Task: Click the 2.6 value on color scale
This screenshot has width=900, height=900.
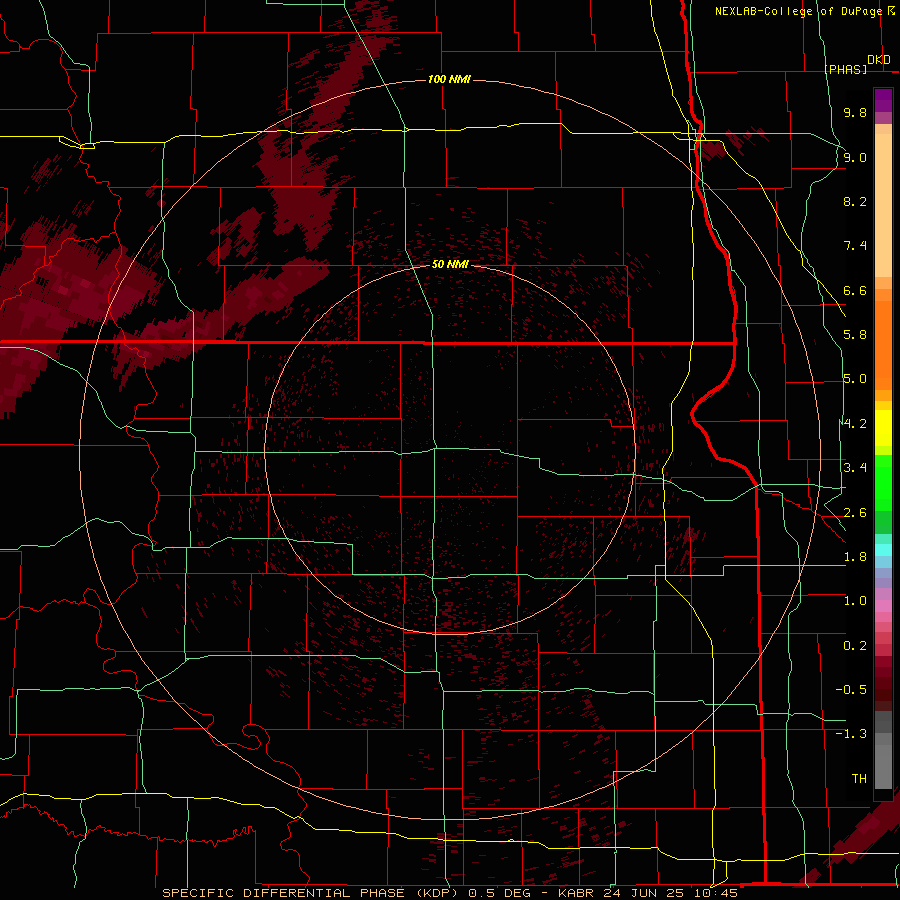Action: click(855, 513)
